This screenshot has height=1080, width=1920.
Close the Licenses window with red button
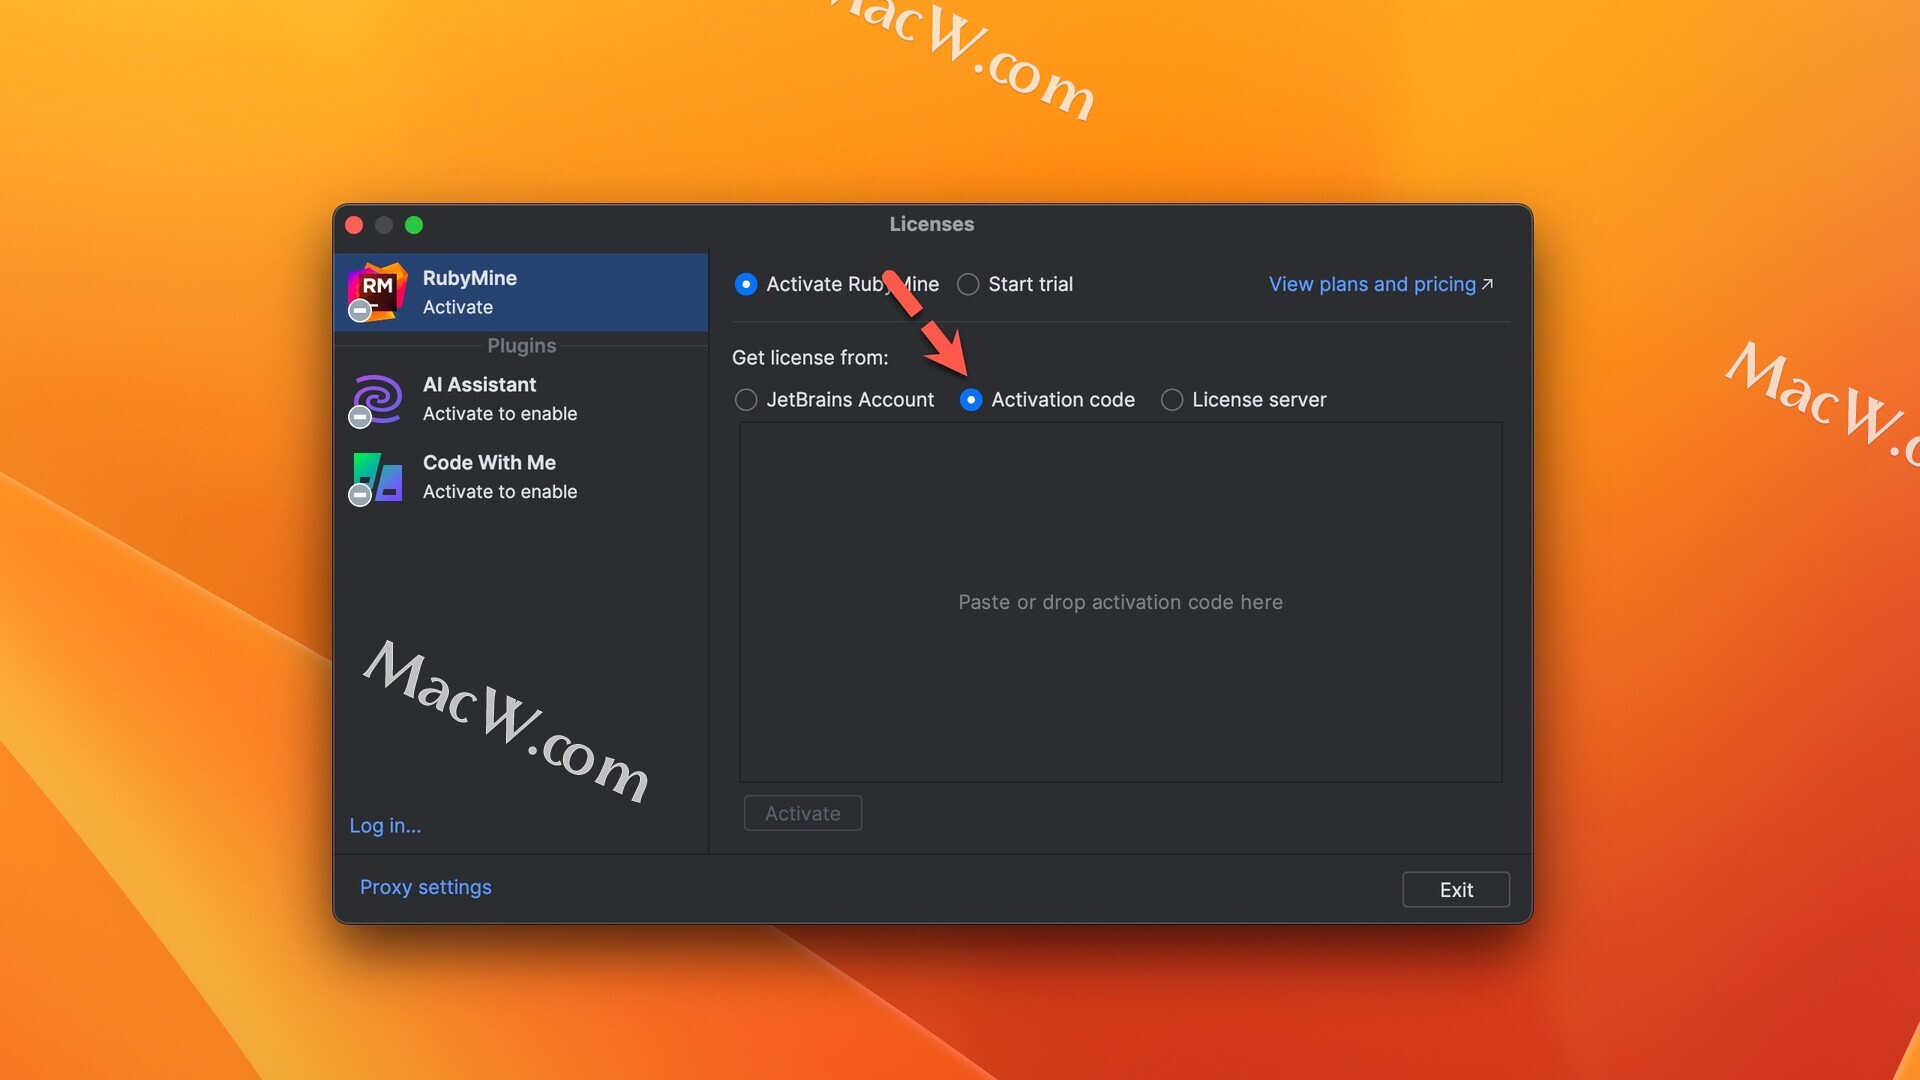coord(354,225)
